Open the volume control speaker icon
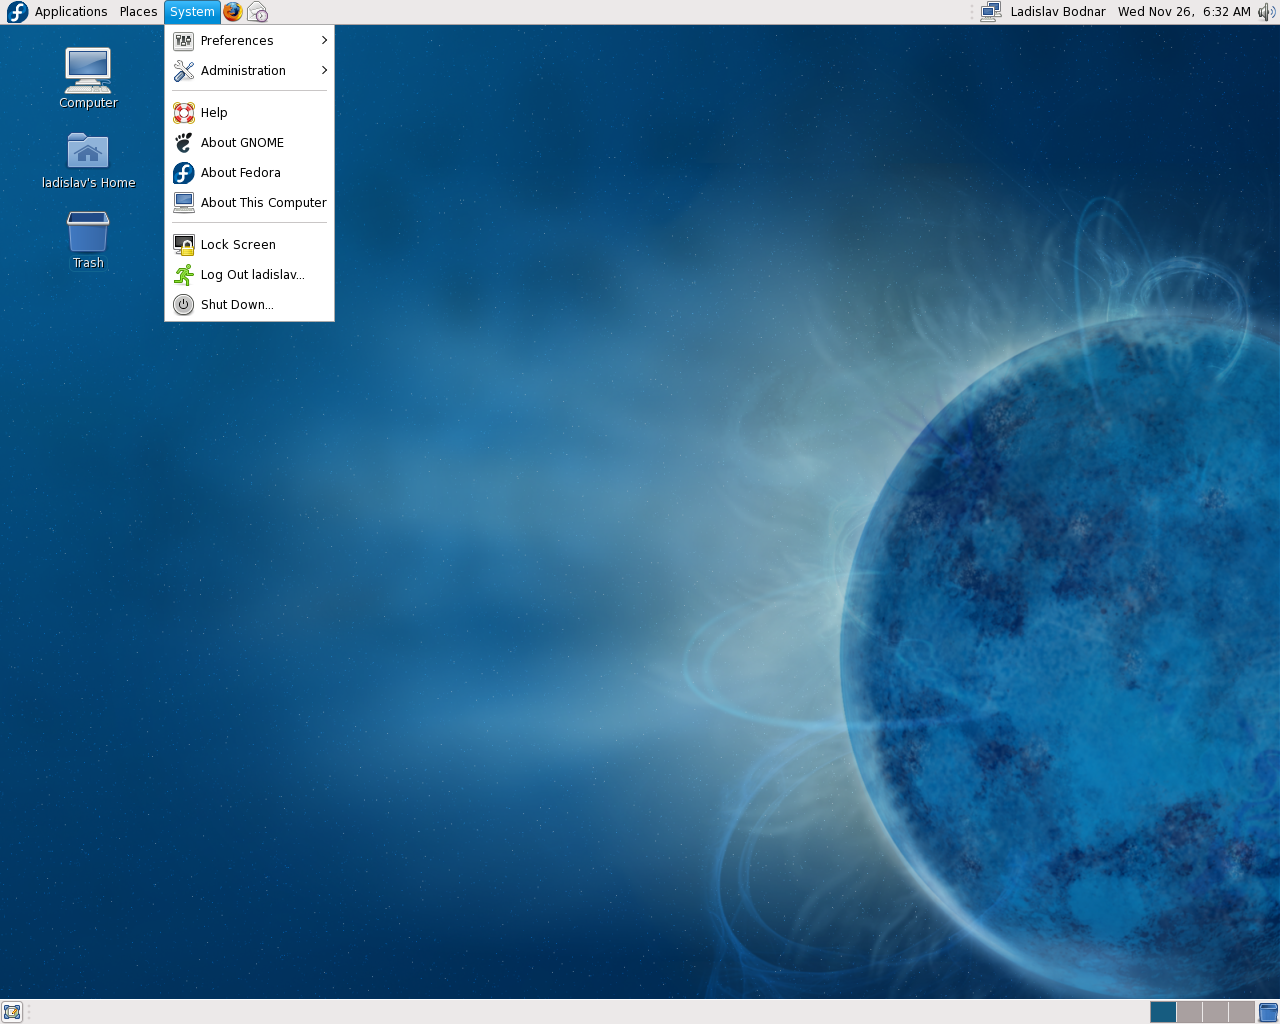Image resolution: width=1280 pixels, height=1024 pixels. pyautogui.click(x=1266, y=12)
